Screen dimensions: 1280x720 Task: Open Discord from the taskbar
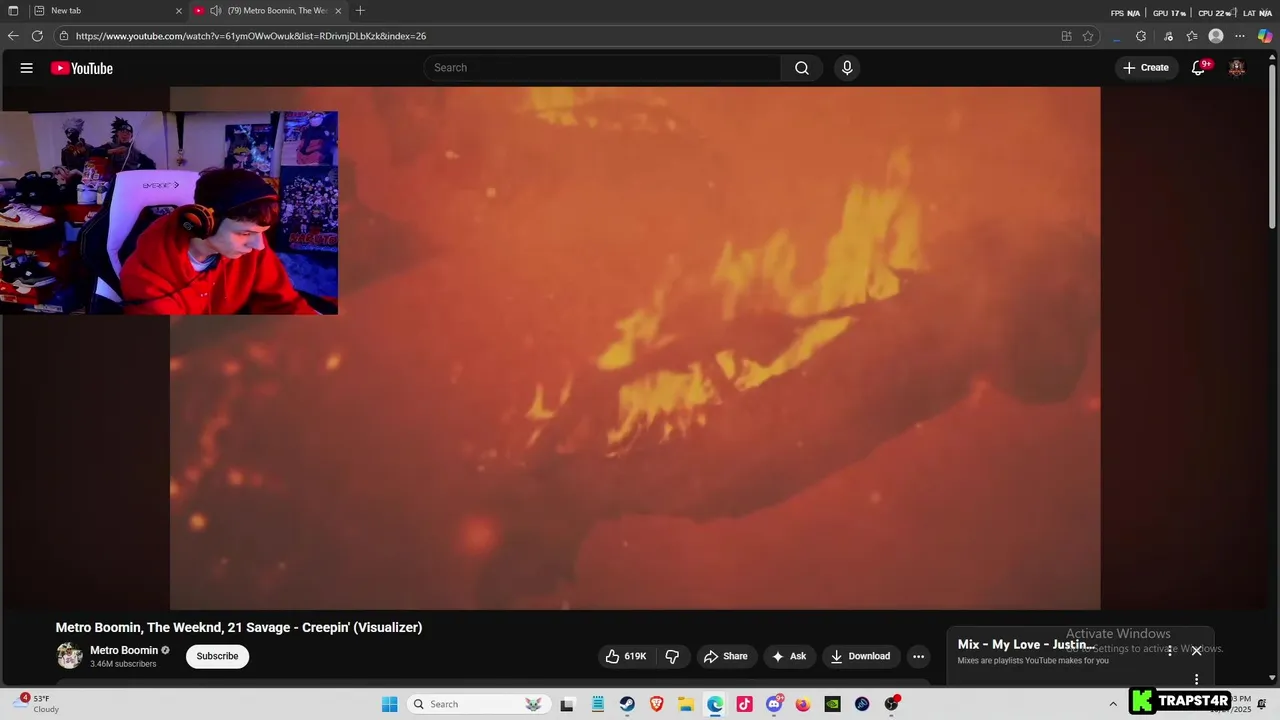(x=774, y=704)
